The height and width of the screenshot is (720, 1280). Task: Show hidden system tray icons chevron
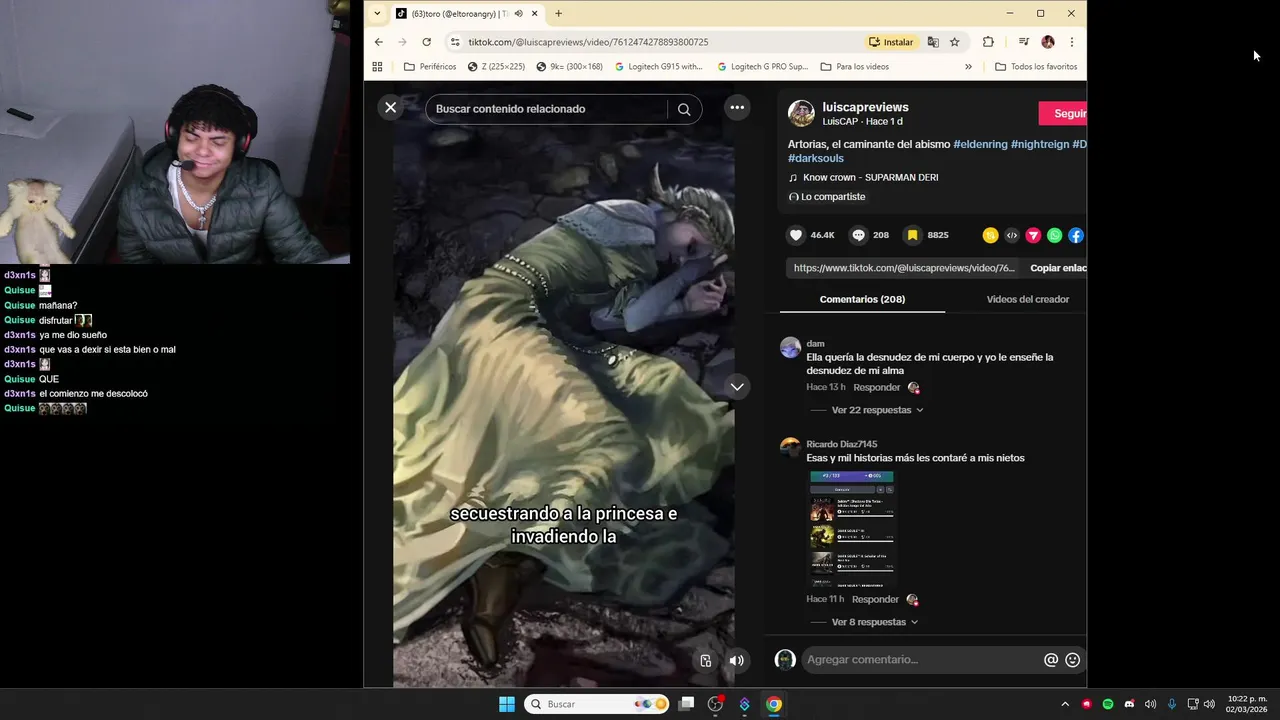(1065, 704)
